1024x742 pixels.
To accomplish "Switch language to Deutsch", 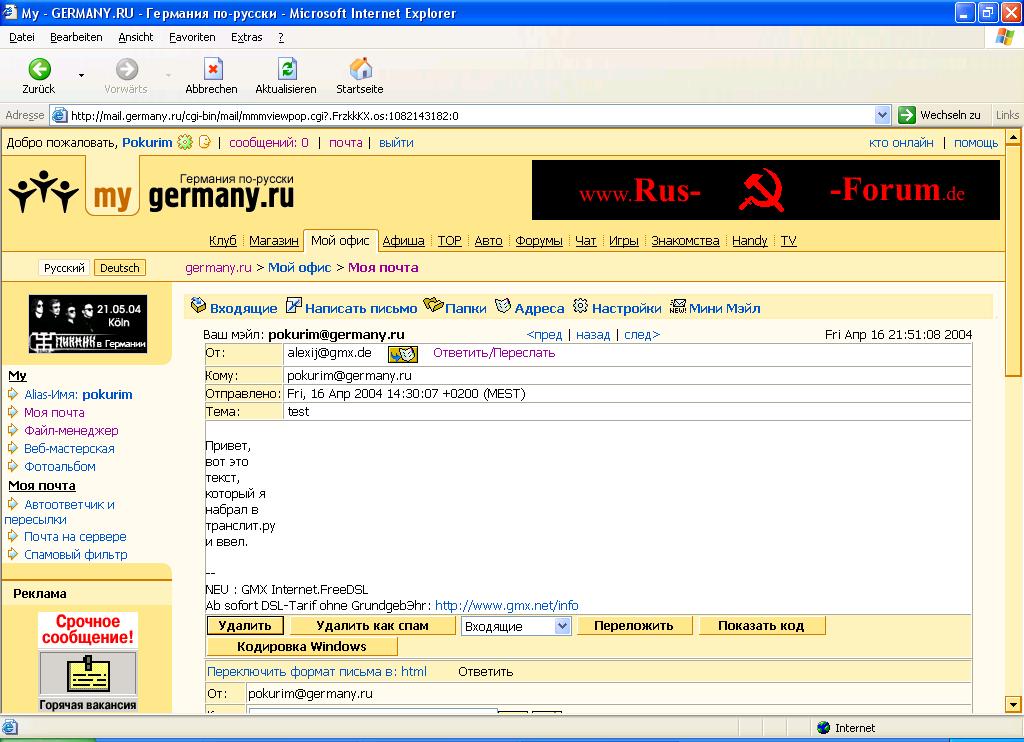I will click(x=120, y=268).
